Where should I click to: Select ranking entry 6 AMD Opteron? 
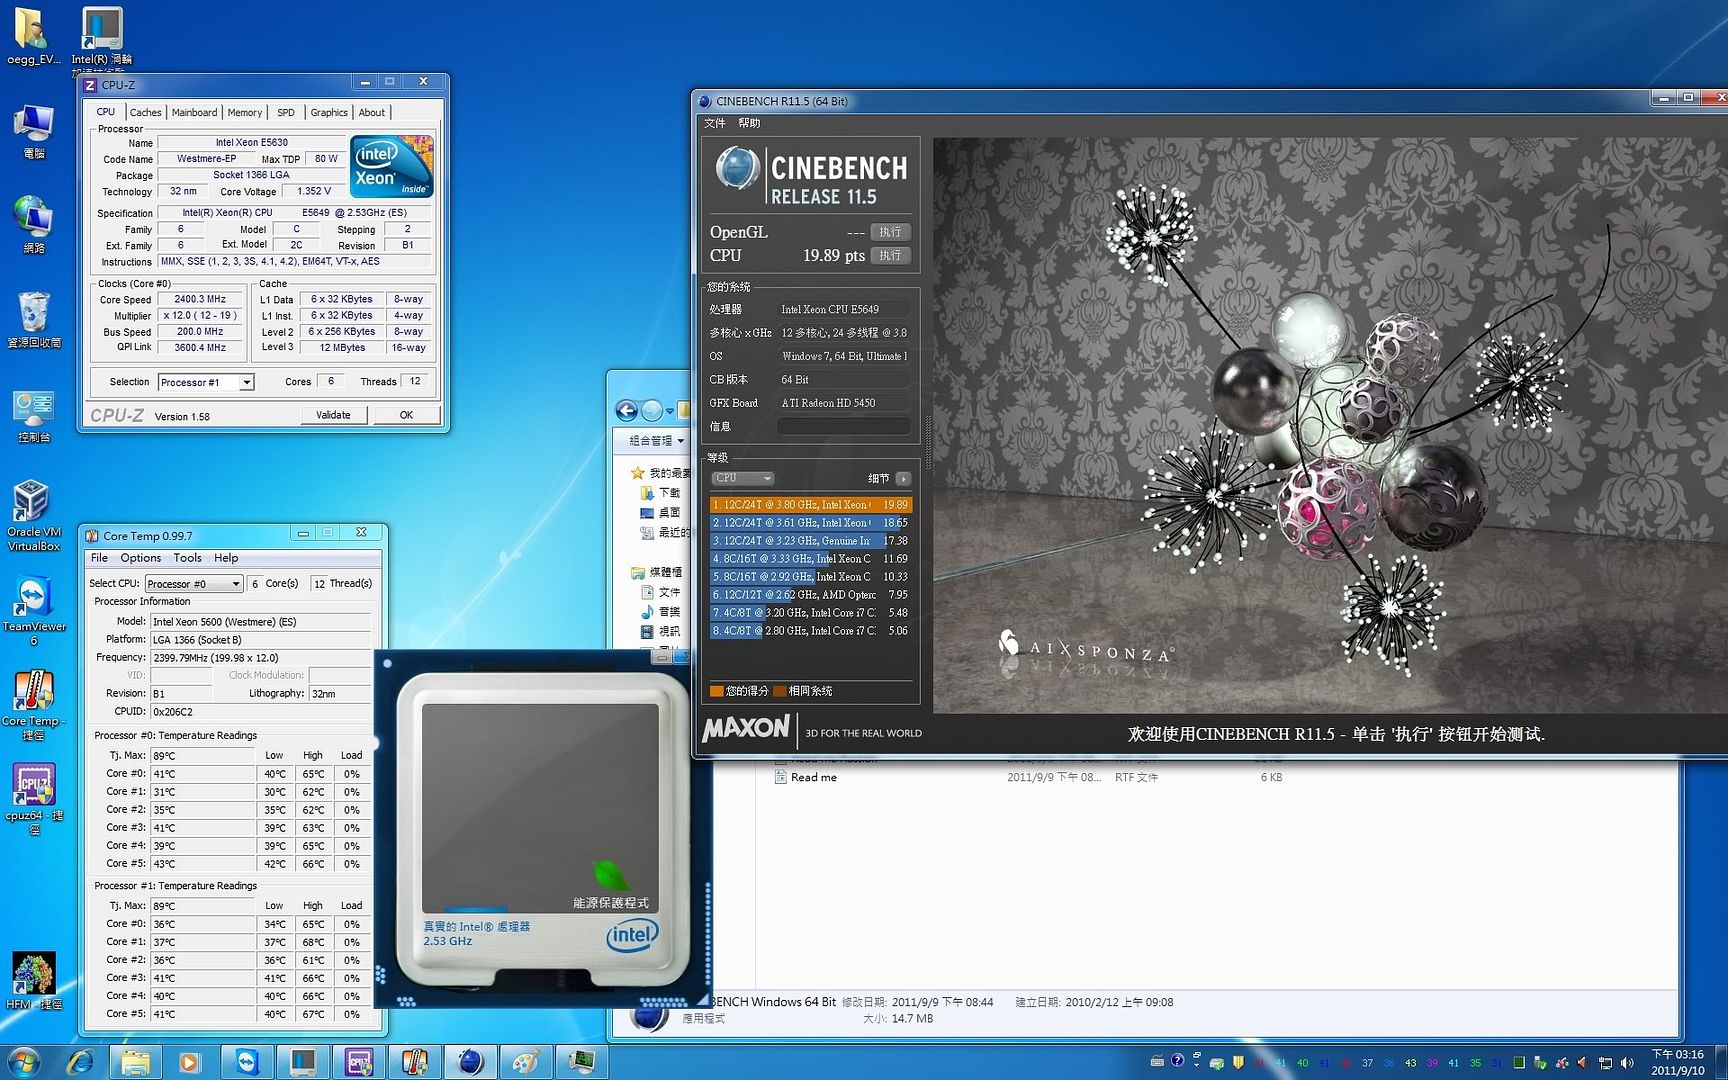click(811, 595)
